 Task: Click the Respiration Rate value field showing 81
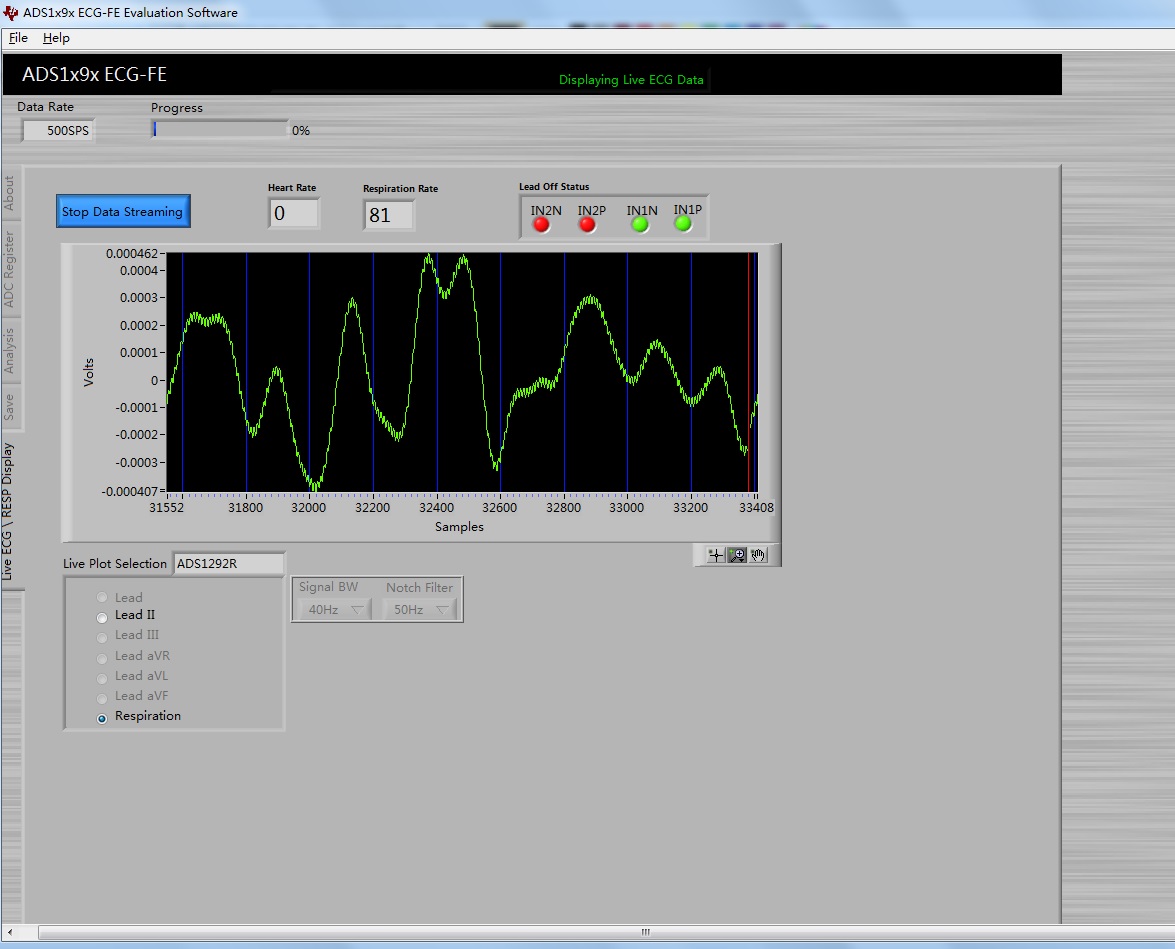click(x=388, y=215)
